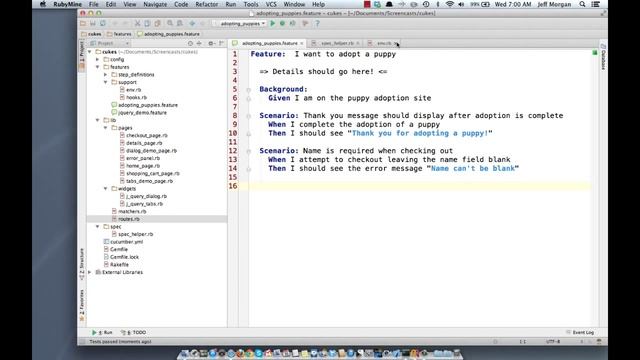The width and height of the screenshot is (640, 360).
Task: Expand External Libraries node
Action: (x=89, y=272)
